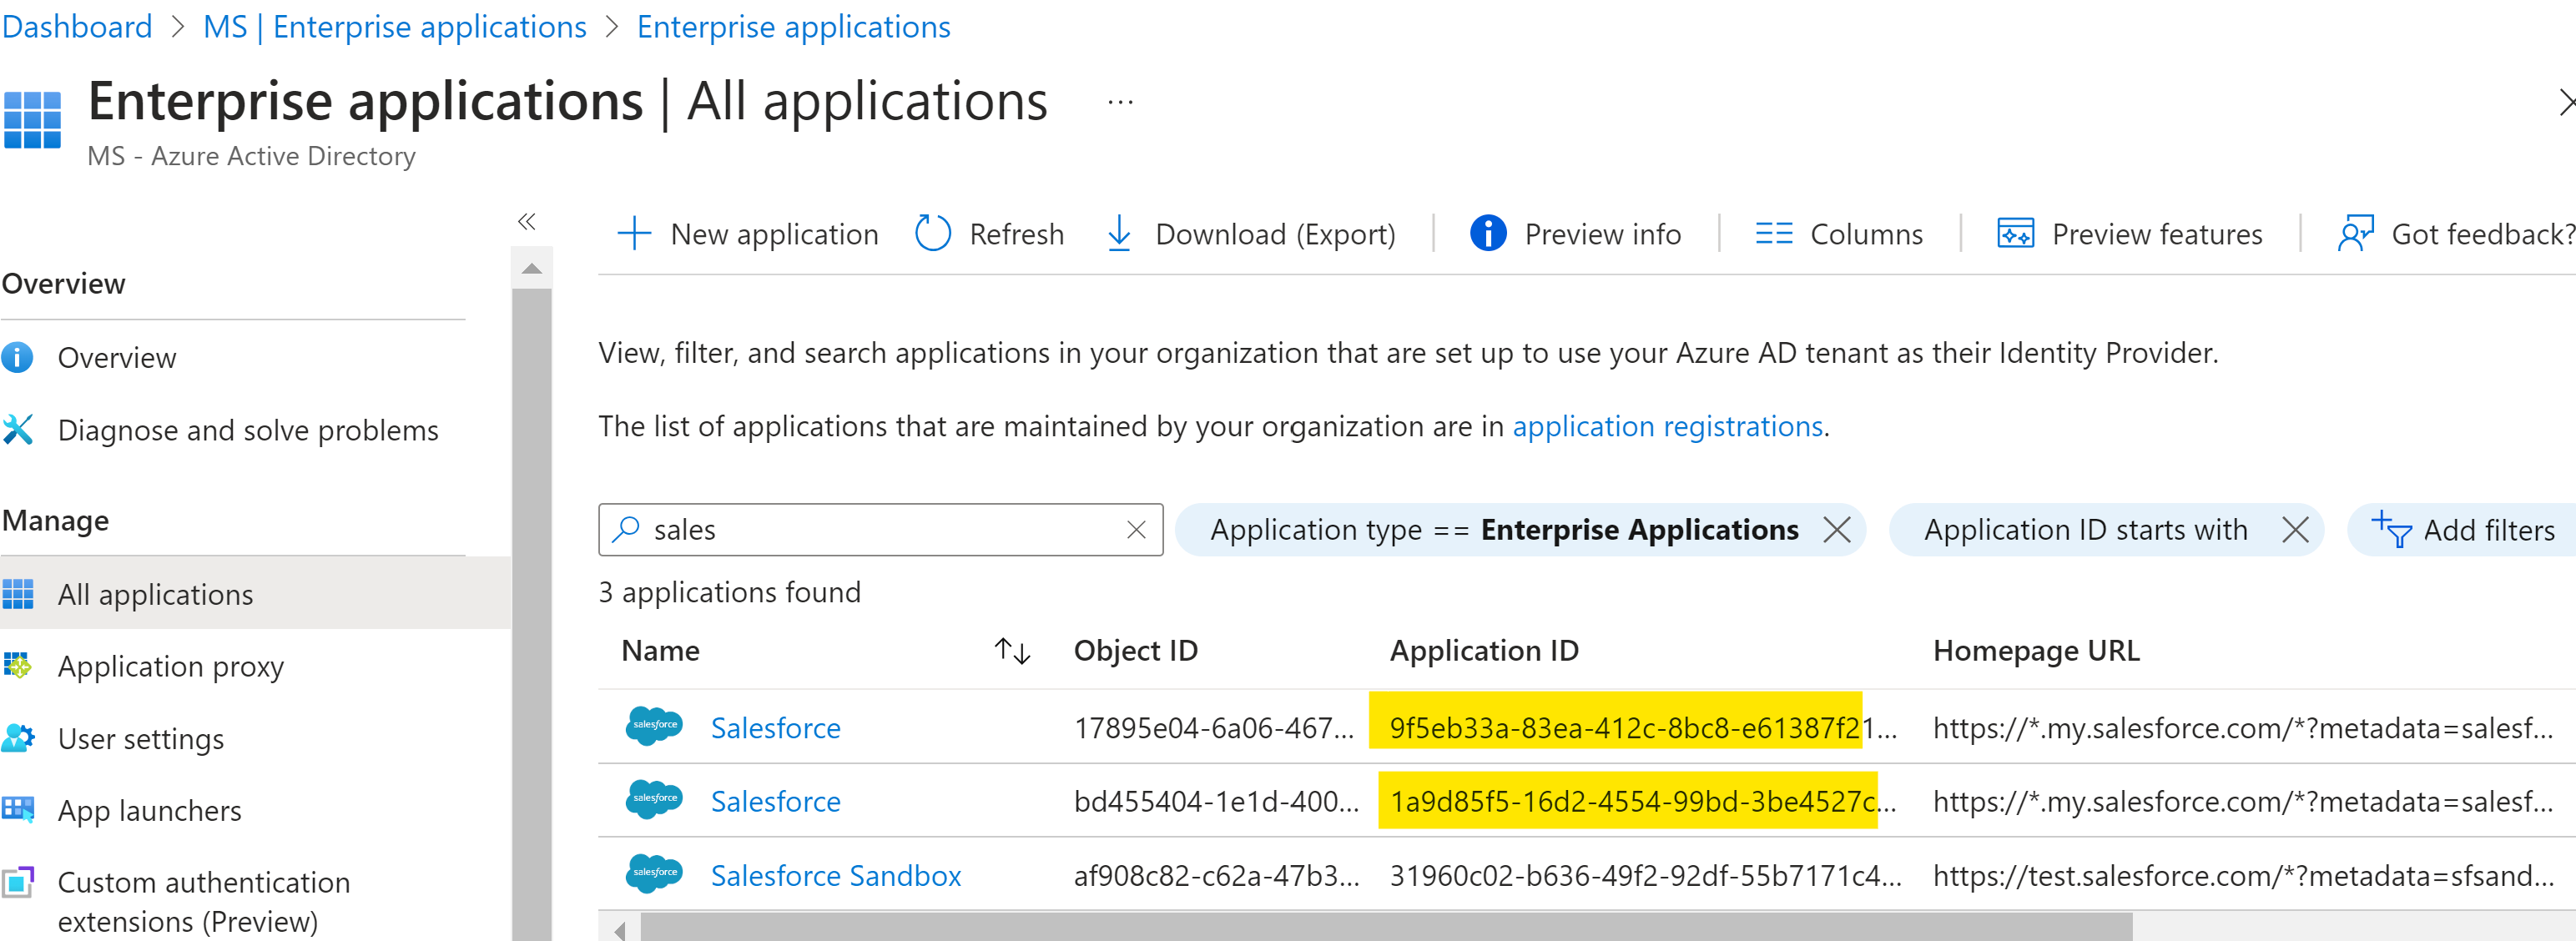2576x941 pixels.
Task: Click the plus icon for New application
Action: [634, 234]
